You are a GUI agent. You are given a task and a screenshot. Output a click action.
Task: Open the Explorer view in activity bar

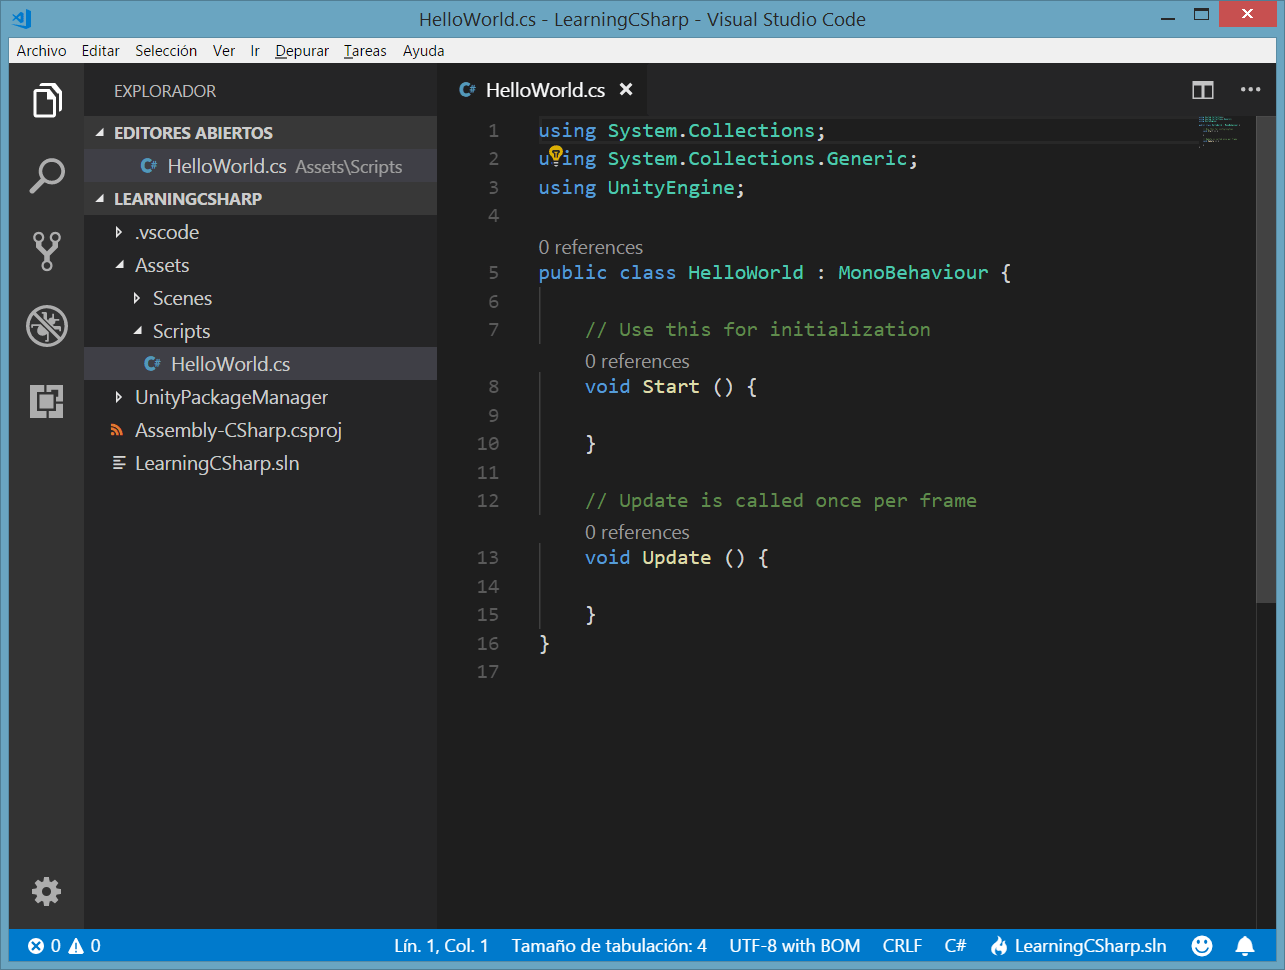47,101
